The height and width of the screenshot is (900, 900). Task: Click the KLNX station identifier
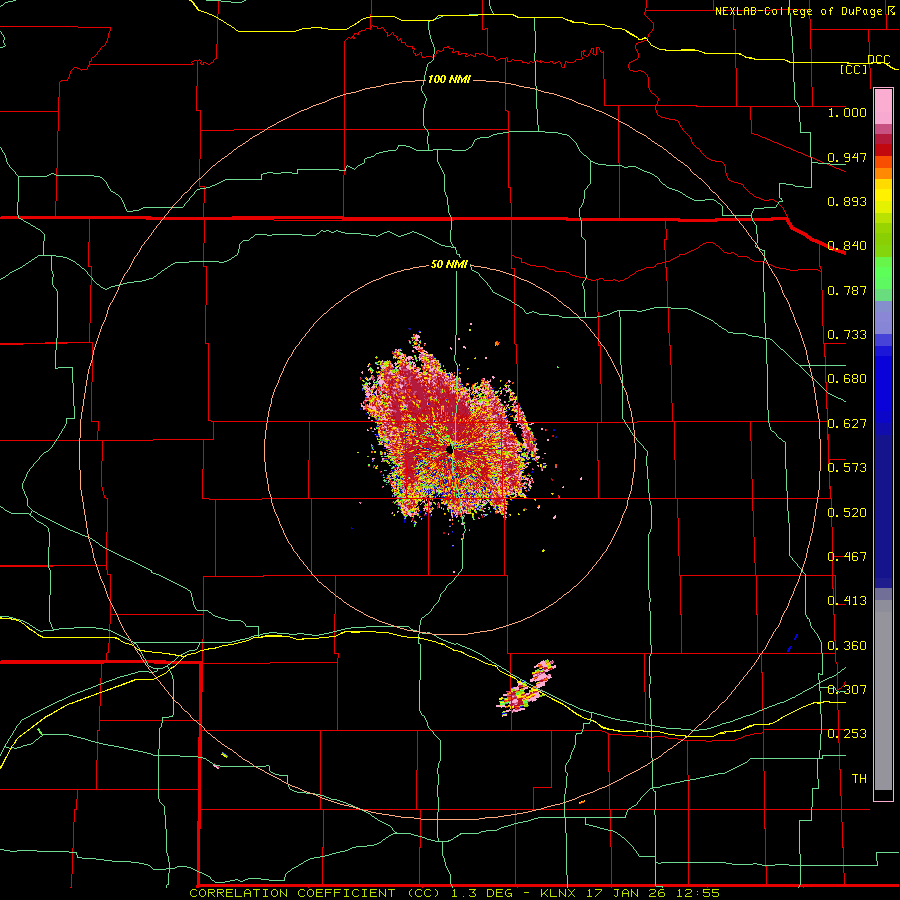point(559,893)
